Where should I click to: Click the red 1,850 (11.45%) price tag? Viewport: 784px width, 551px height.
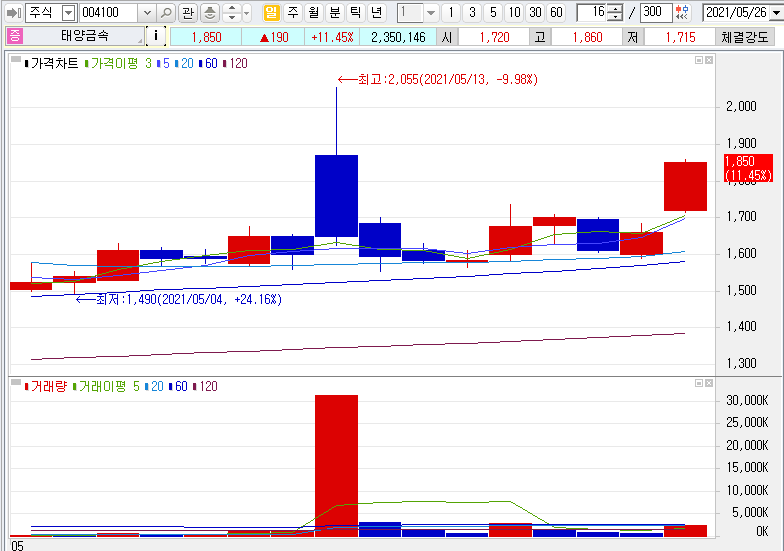point(748,168)
